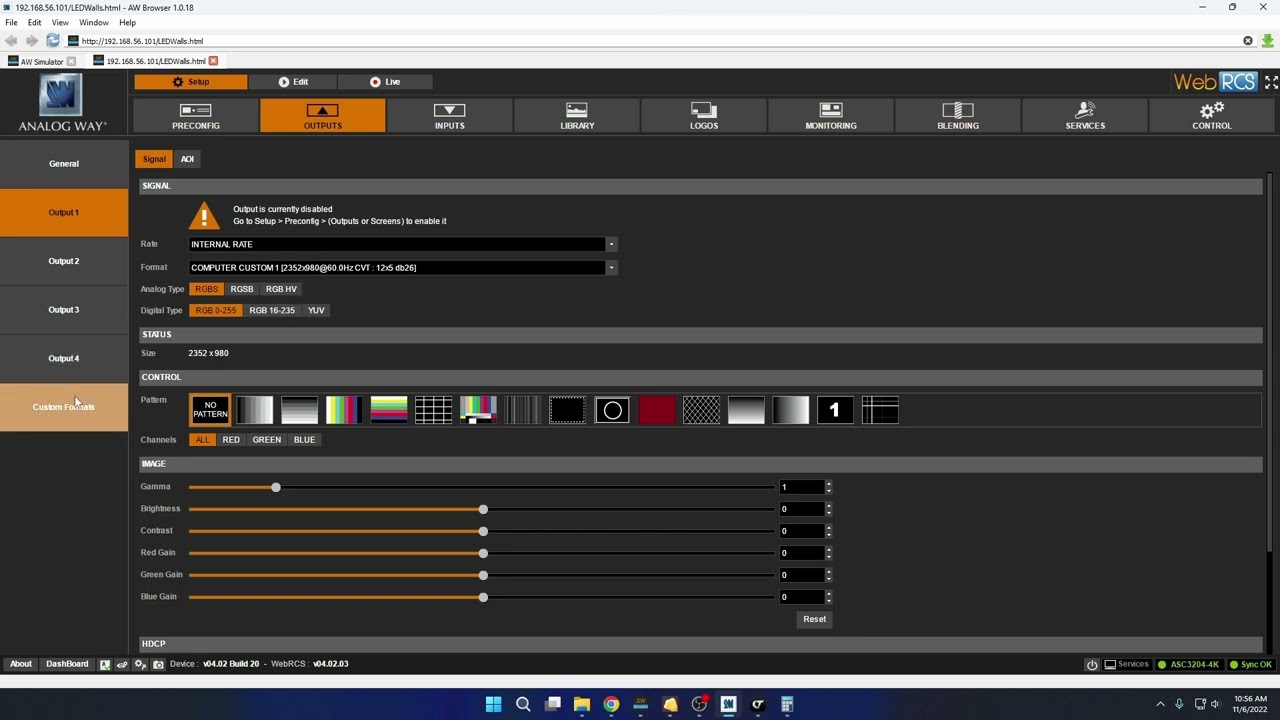The height and width of the screenshot is (720, 1280).
Task: Open the Monitoring section
Action: click(831, 115)
